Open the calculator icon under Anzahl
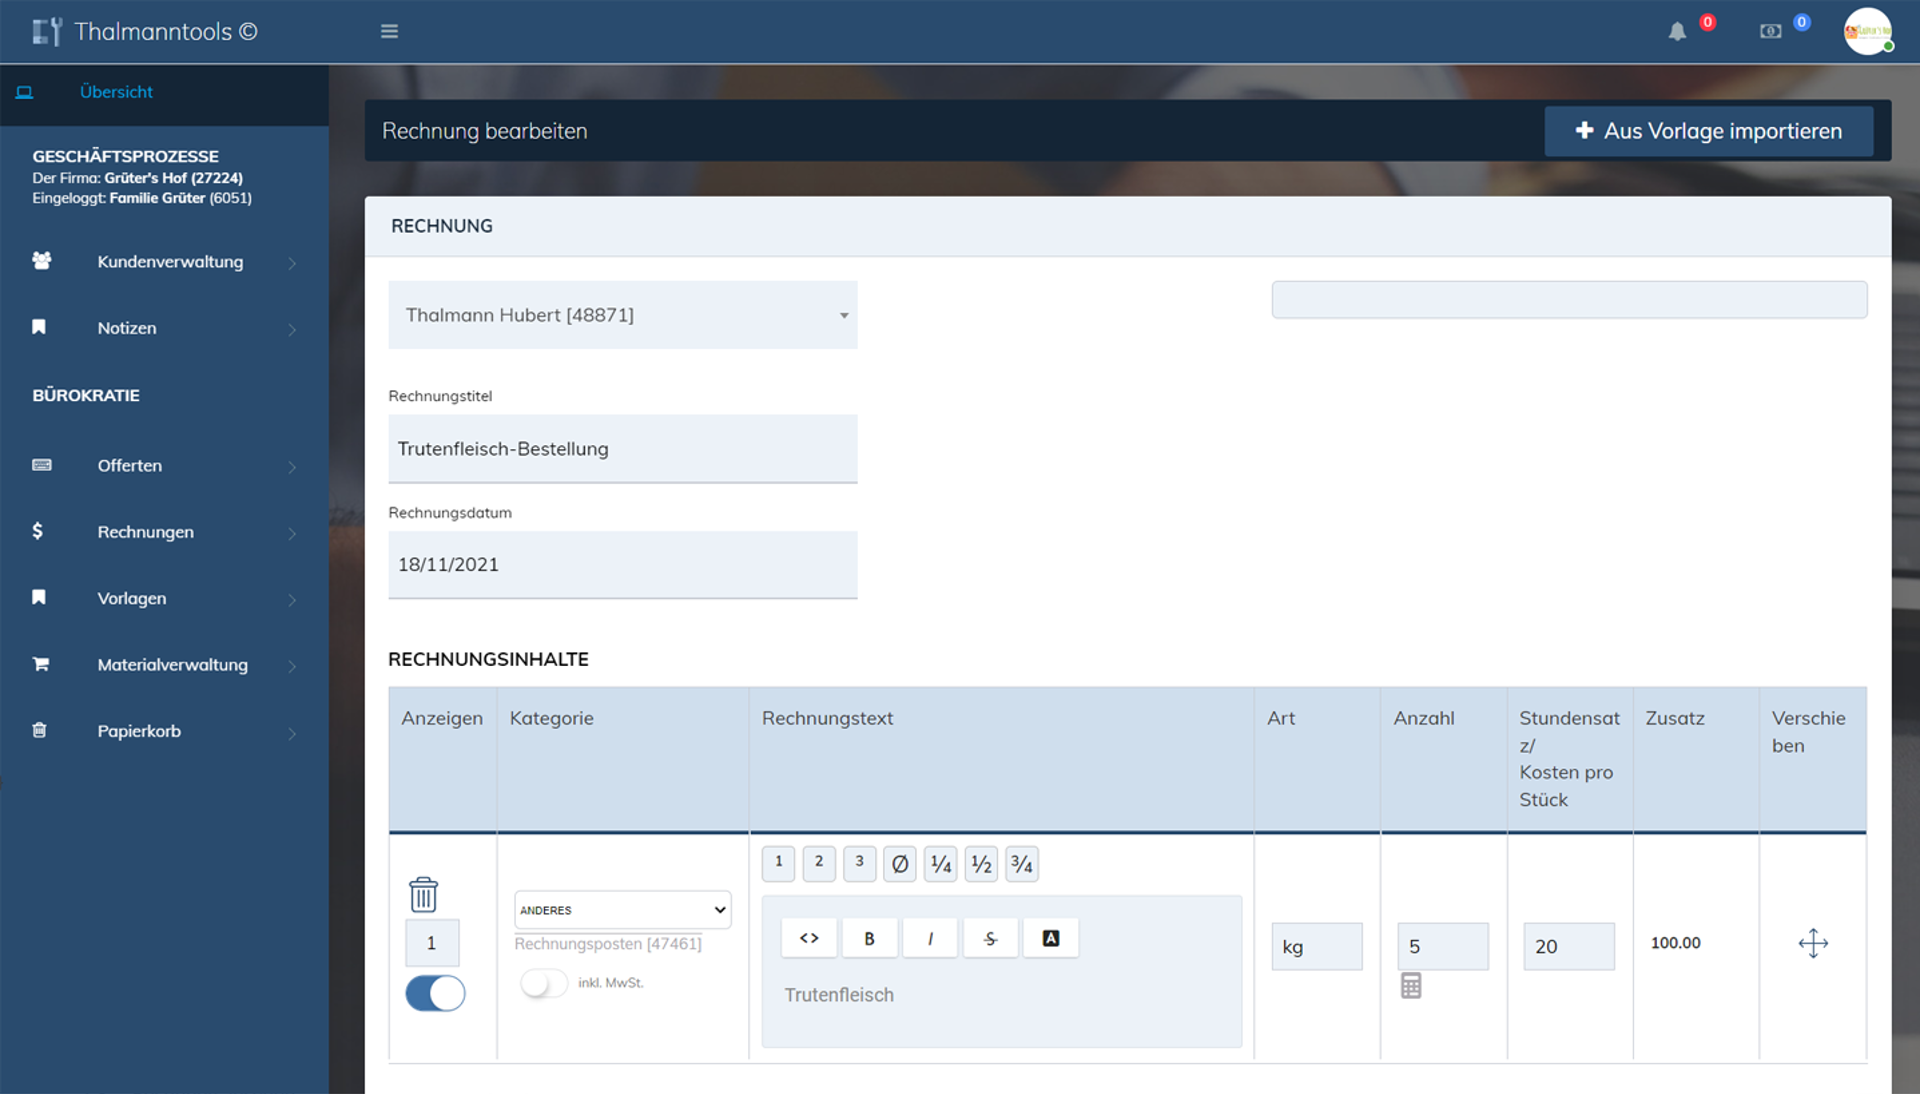This screenshot has width=1920, height=1094. click(x=1411, y=986)
